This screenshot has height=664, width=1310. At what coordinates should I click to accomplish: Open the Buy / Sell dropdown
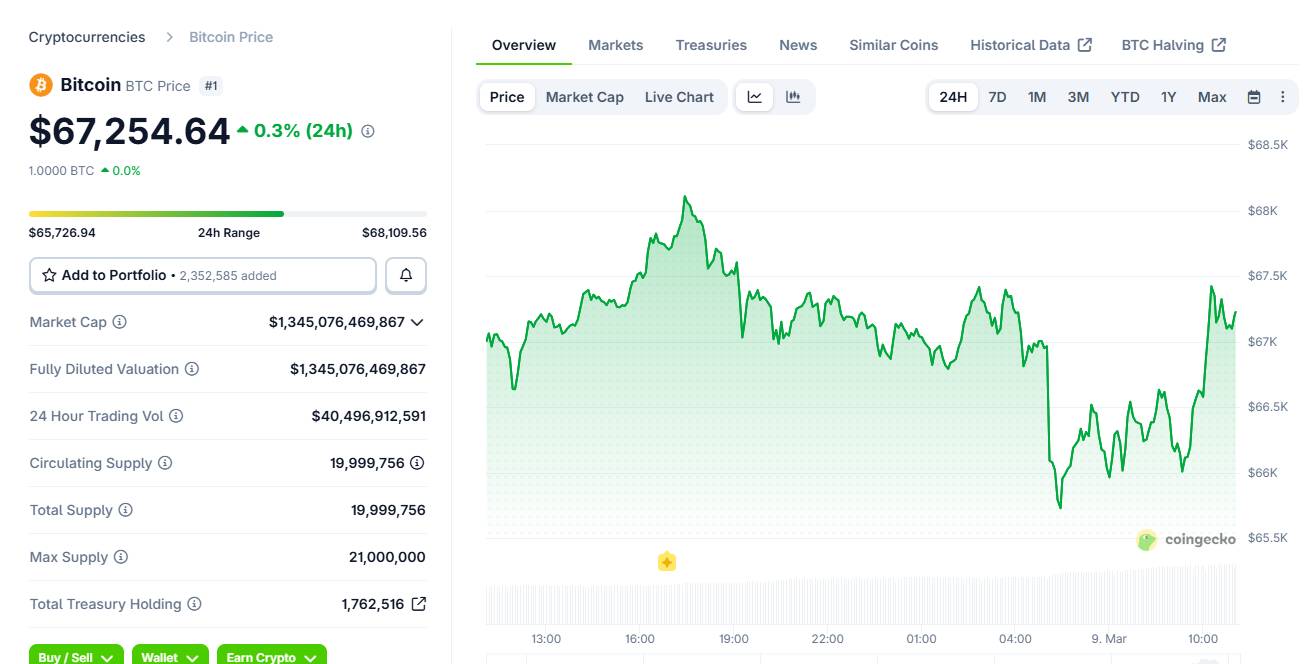click(76, 656)
